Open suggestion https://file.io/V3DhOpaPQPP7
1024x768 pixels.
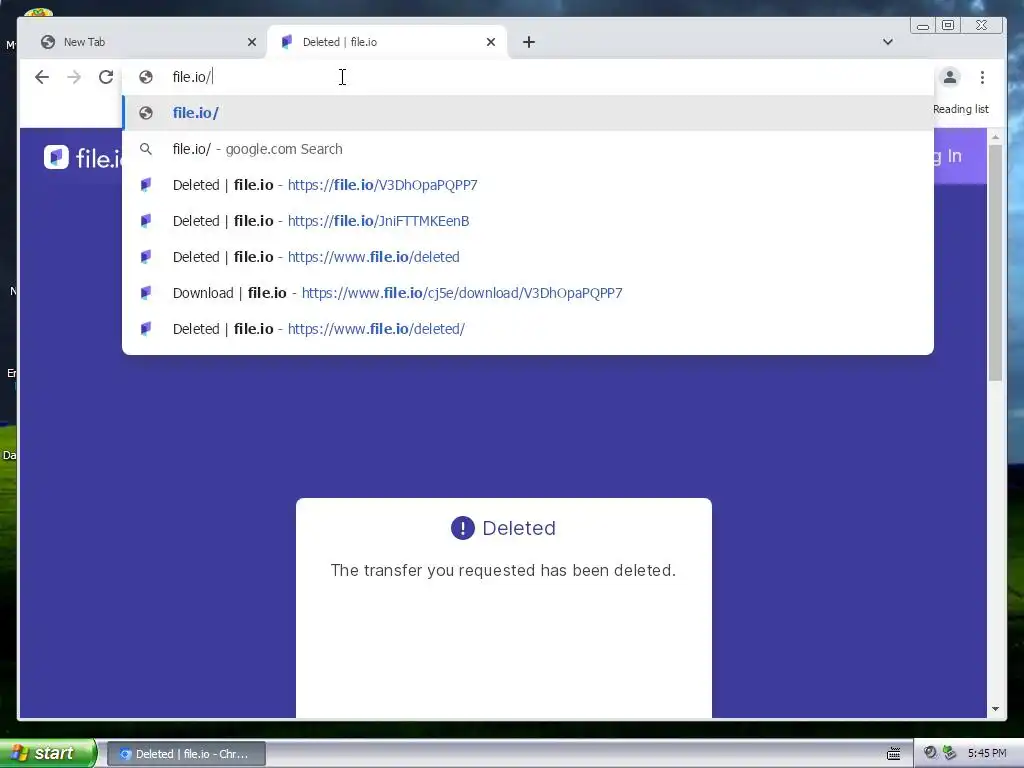(x=528, y=185)
